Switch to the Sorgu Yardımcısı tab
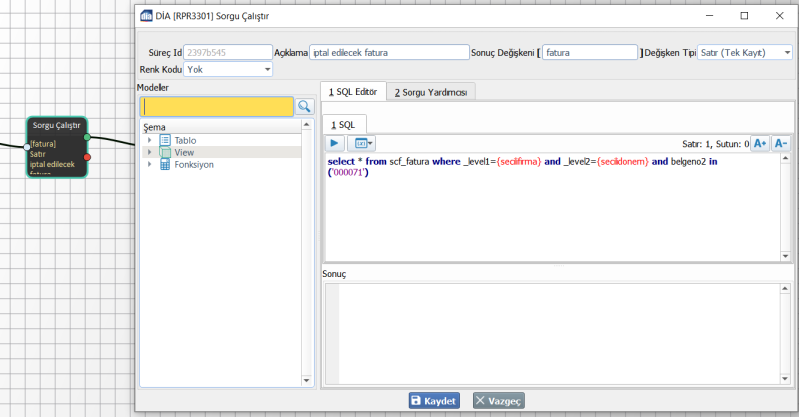 [x=432, y=92]
